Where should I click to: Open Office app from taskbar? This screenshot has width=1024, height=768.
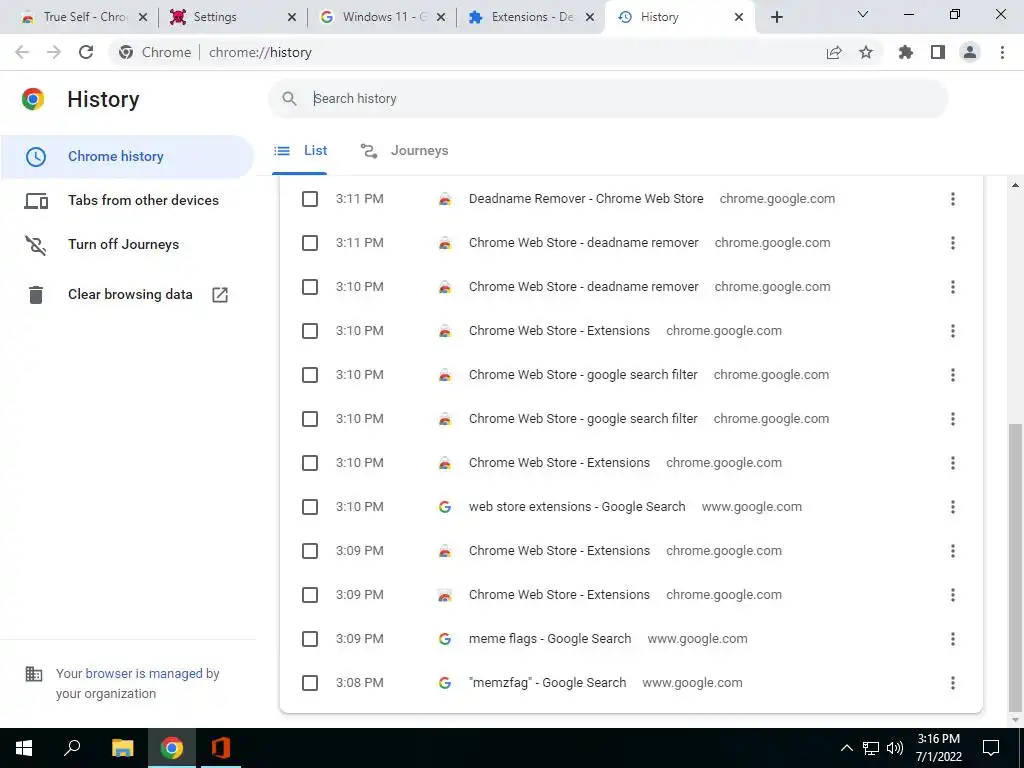click(221, 748)
